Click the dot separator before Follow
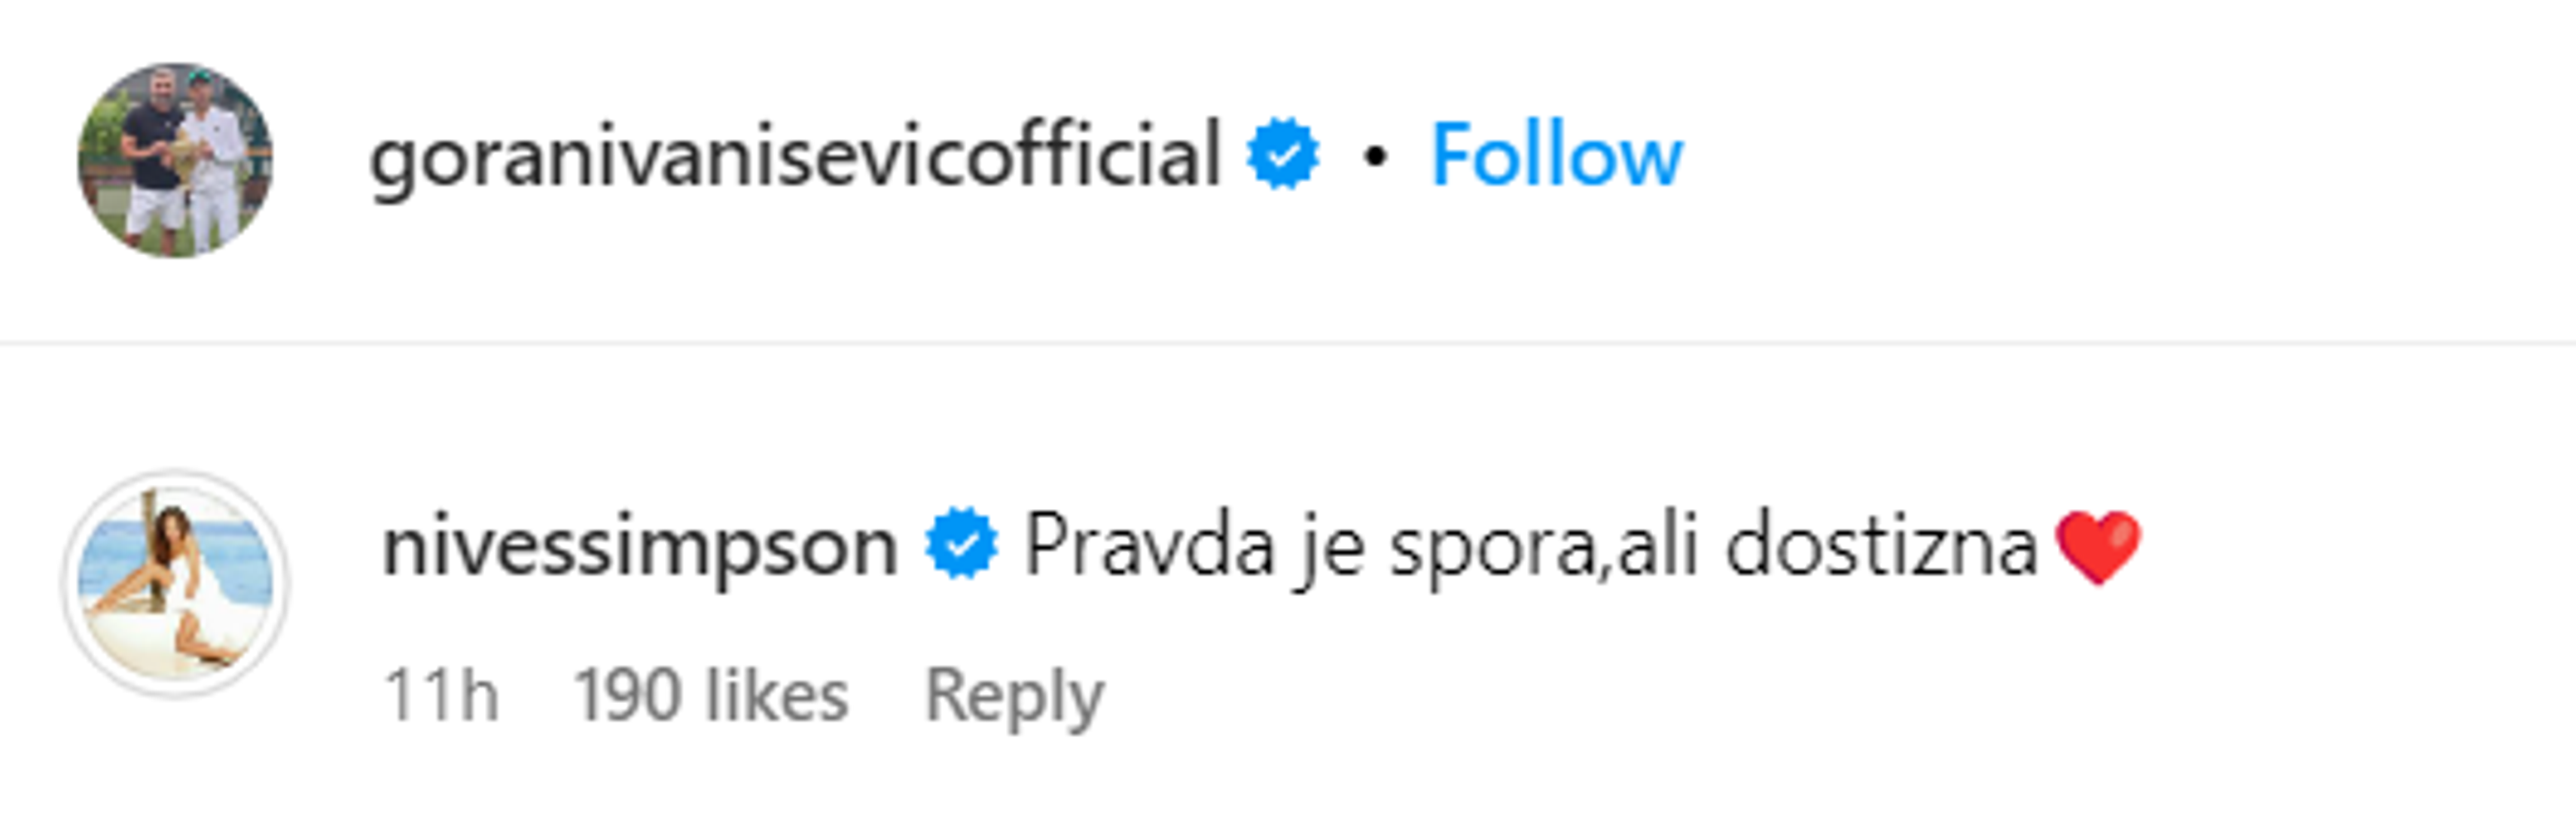The height and width of the screenshot is (813, 2576). [1376, 157]
